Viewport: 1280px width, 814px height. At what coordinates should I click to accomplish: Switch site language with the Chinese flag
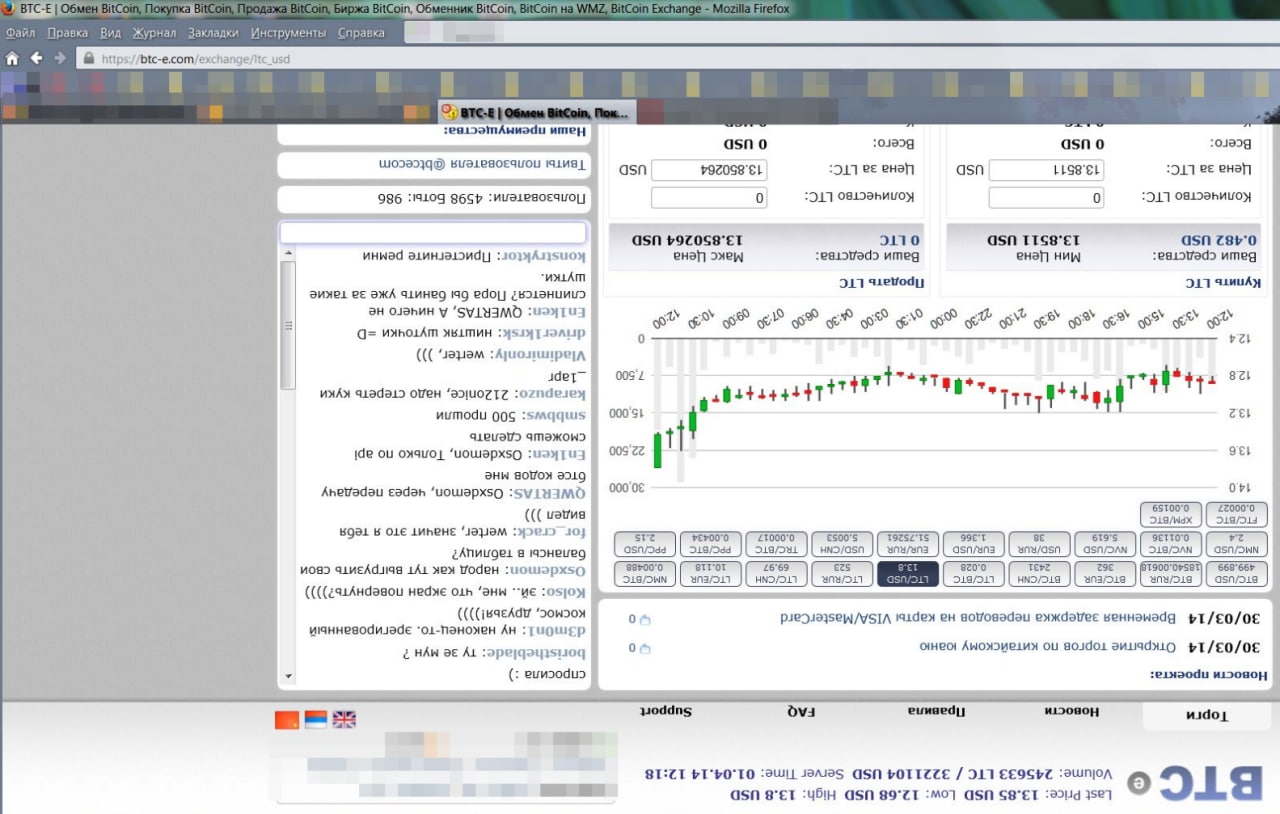(x=287, y=719)
